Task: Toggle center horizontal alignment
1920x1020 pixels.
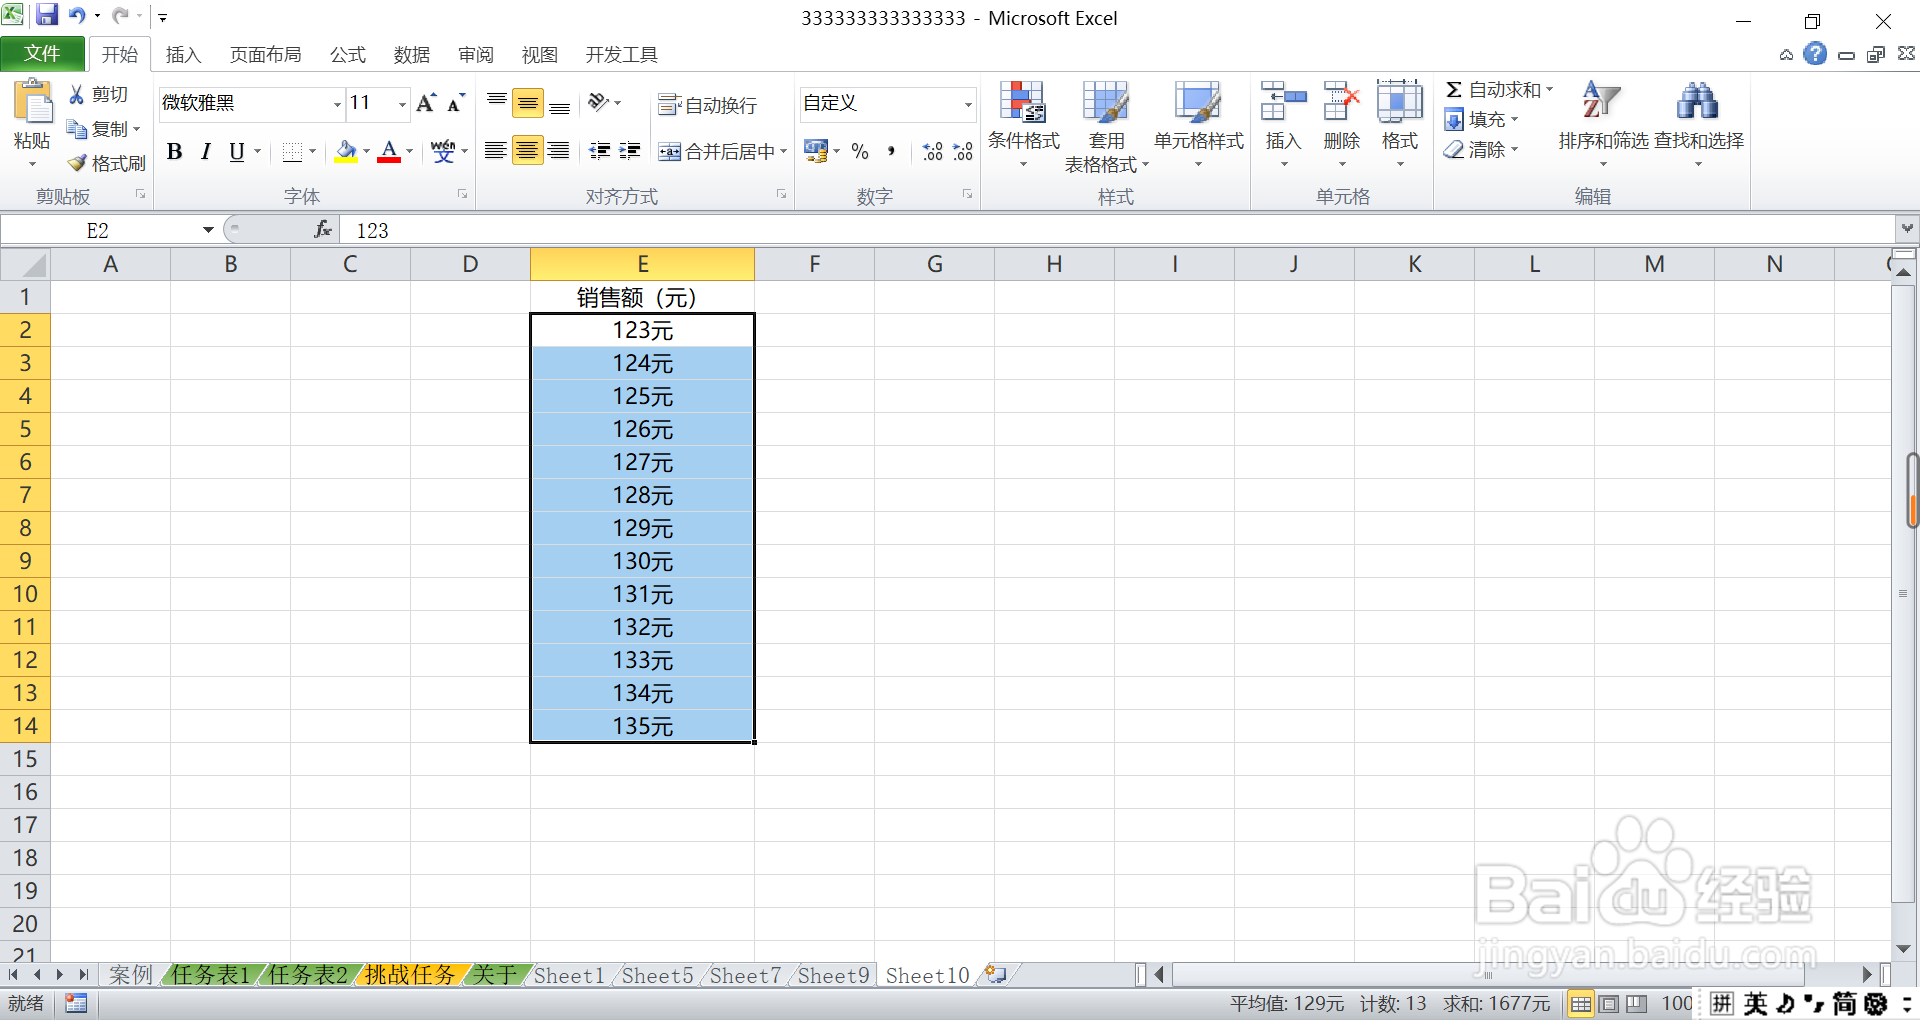Action: 527,151
